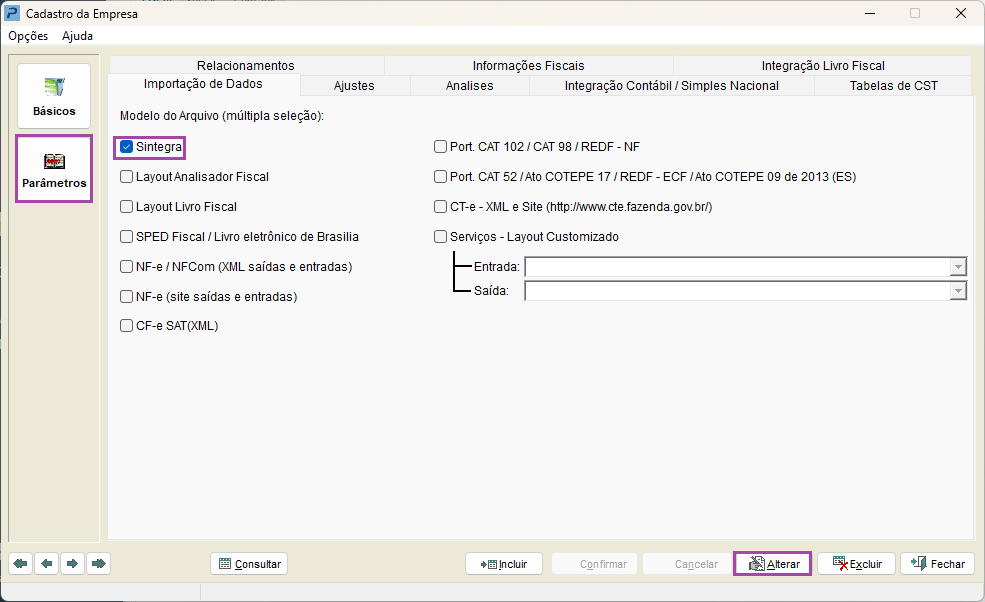
Task: Close the form with Fechar
Action: click(937, 564)
